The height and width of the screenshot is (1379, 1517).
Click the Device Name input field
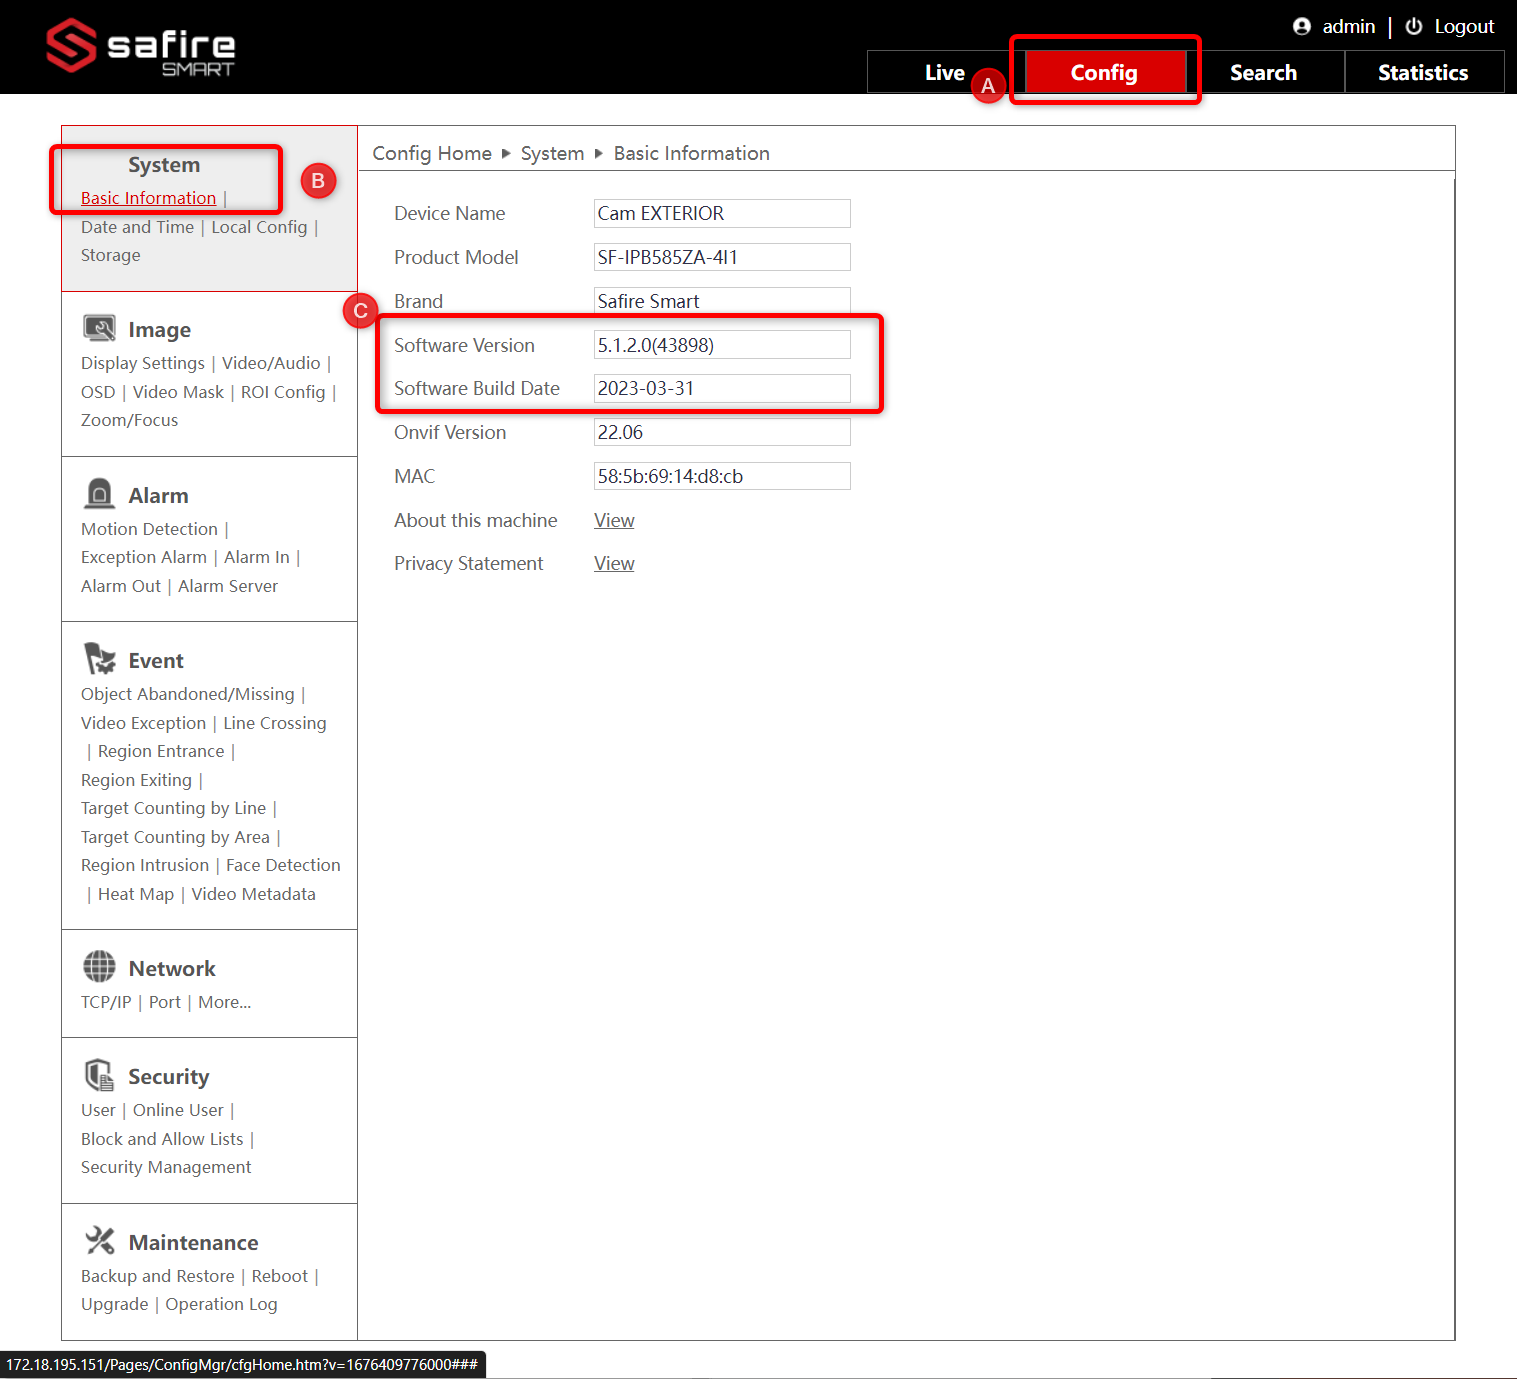coord(721,214)
